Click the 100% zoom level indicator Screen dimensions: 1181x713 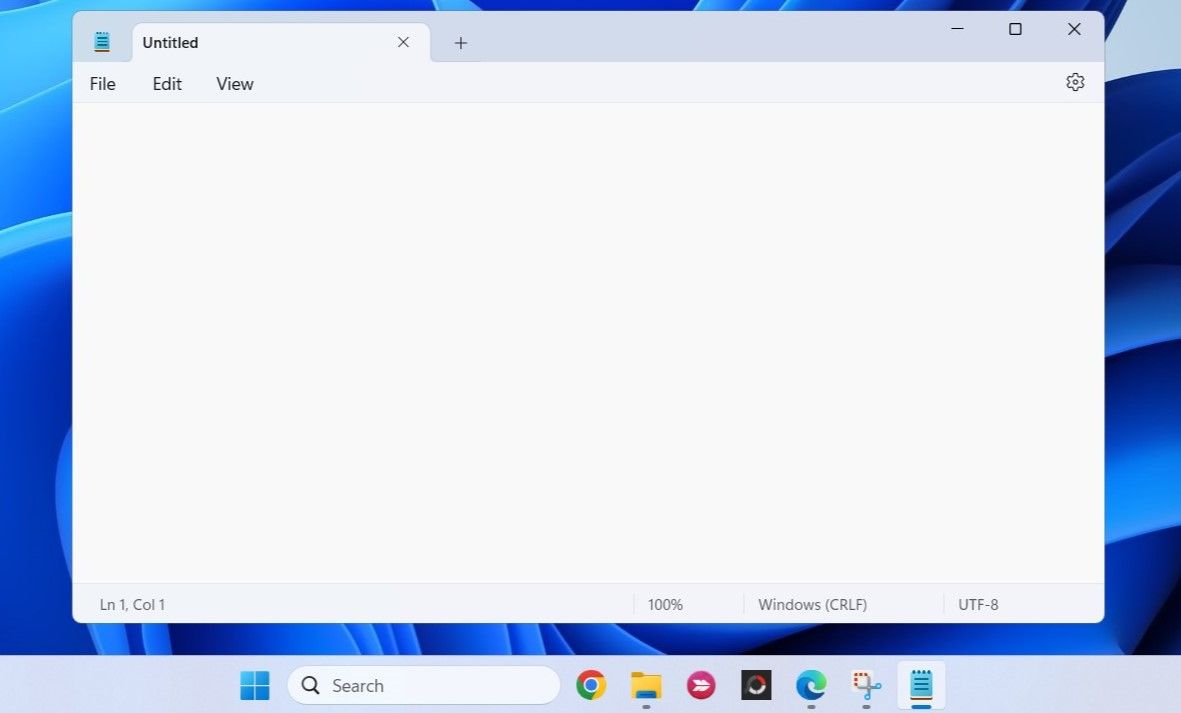click(x=665, y=604)
